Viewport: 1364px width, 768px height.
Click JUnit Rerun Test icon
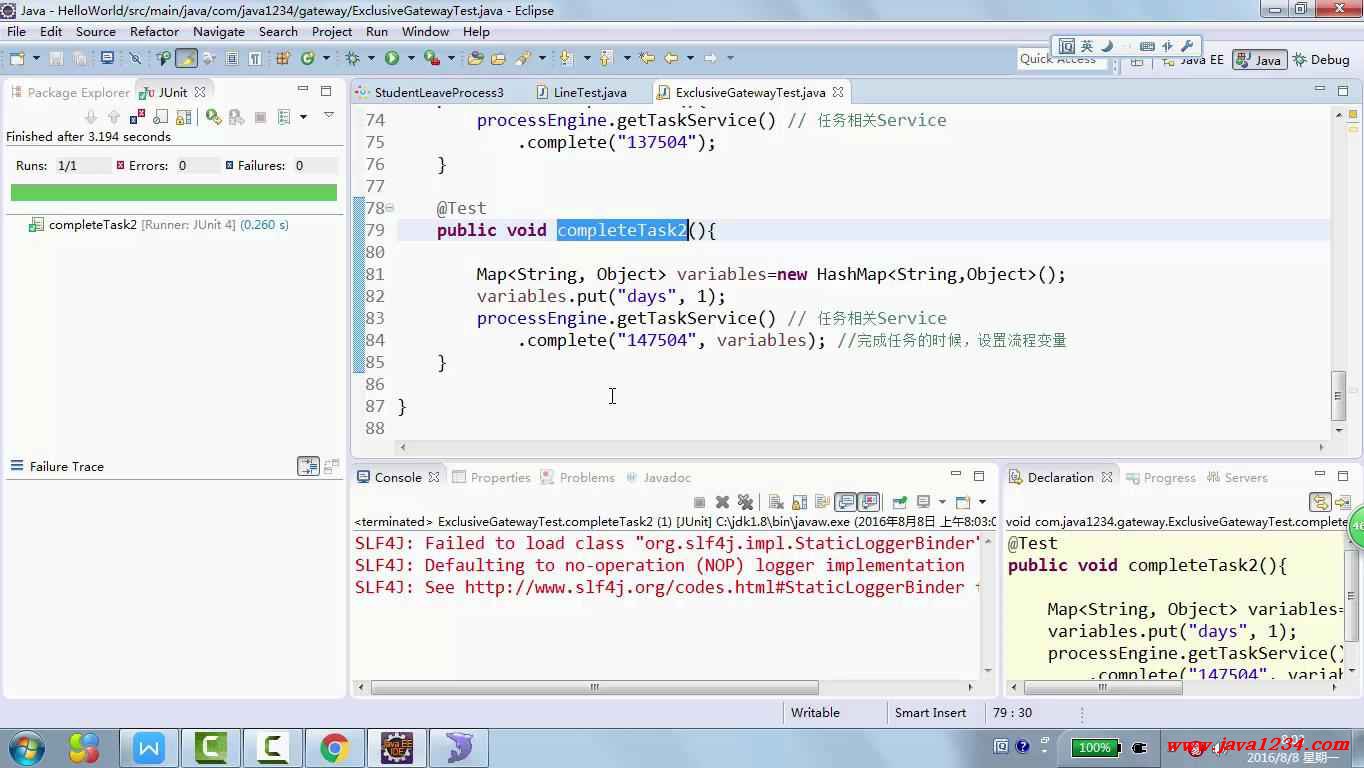coord(214,117)
